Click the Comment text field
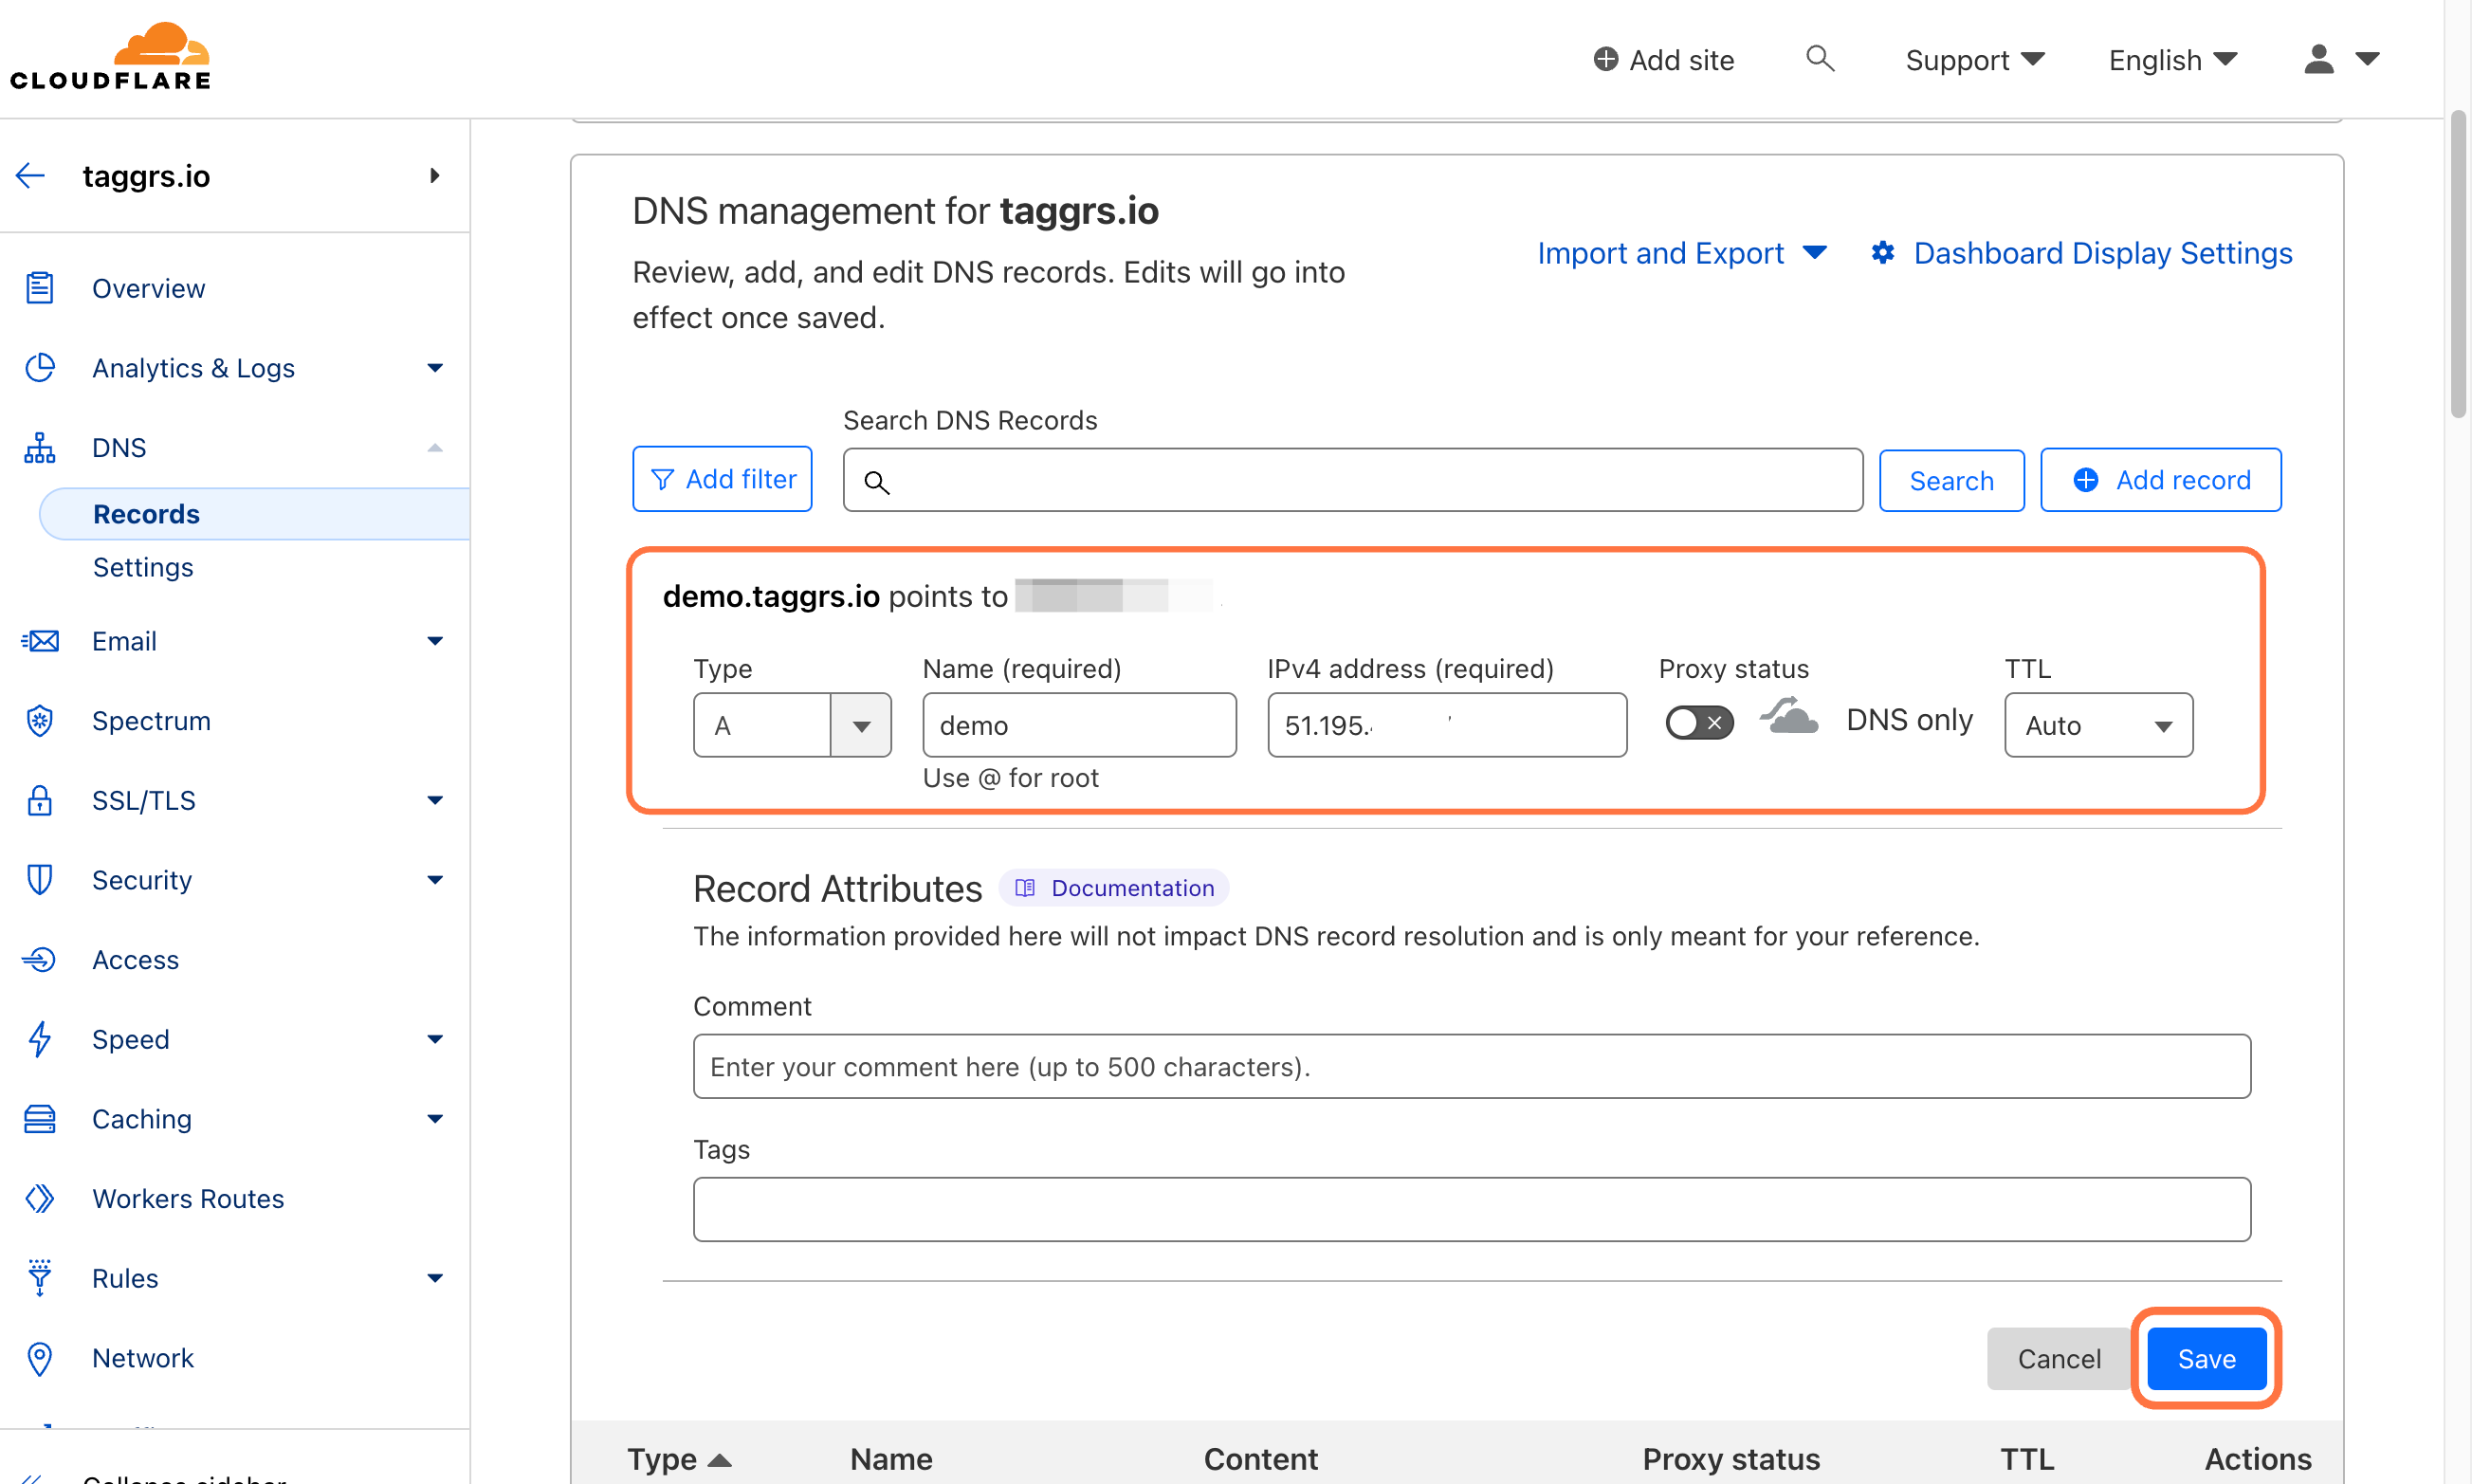Screen dimensions: 2472x1484 point(1472,1066)
